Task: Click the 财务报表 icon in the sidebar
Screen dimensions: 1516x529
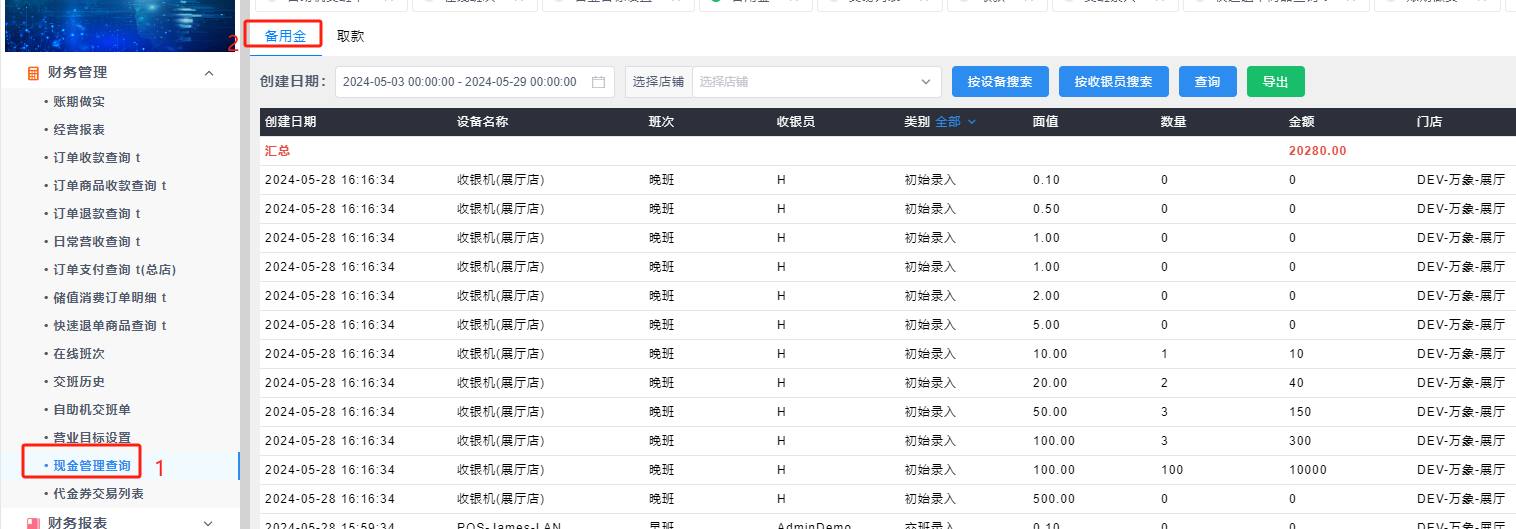Action: click(x=33, y=522)
